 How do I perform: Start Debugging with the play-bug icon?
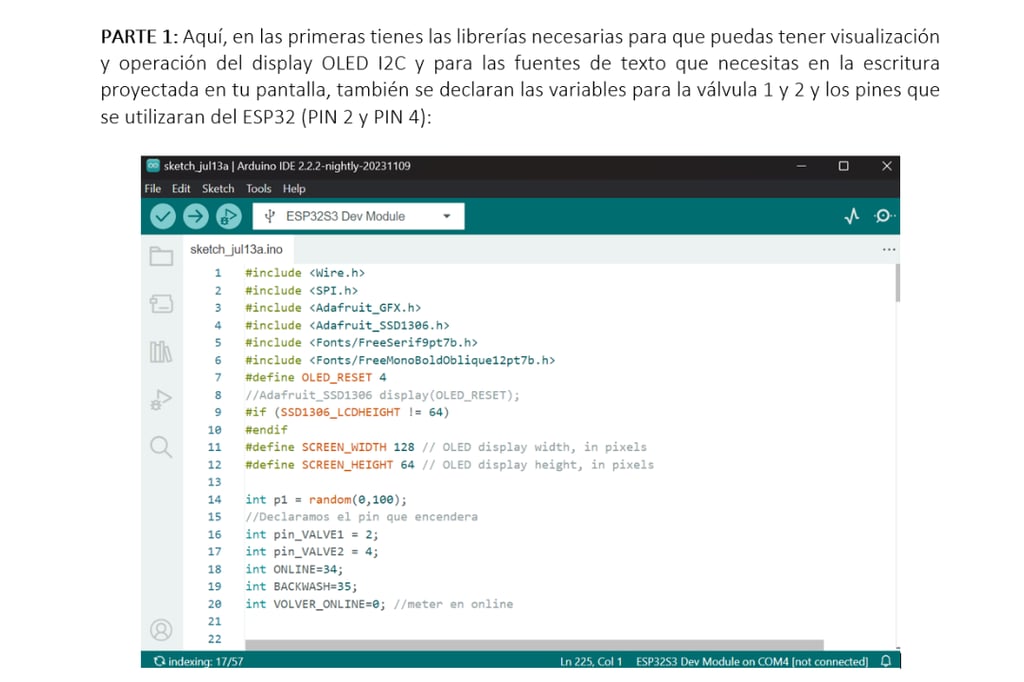click(229, 216)
